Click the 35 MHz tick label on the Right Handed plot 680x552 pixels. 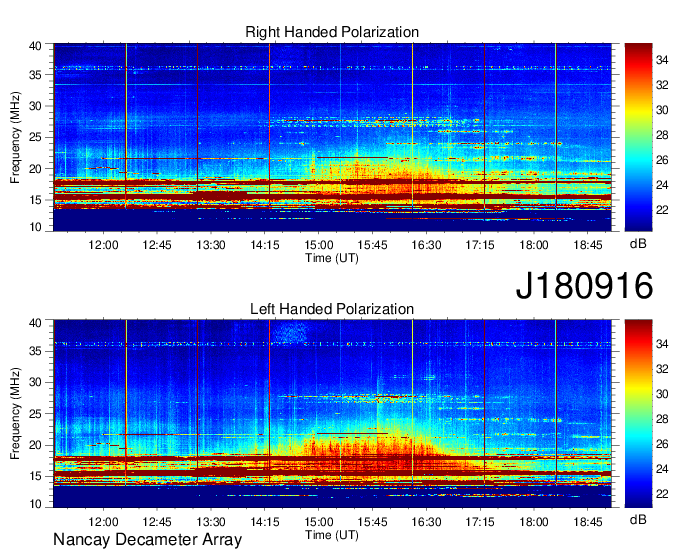pos(35,75)
